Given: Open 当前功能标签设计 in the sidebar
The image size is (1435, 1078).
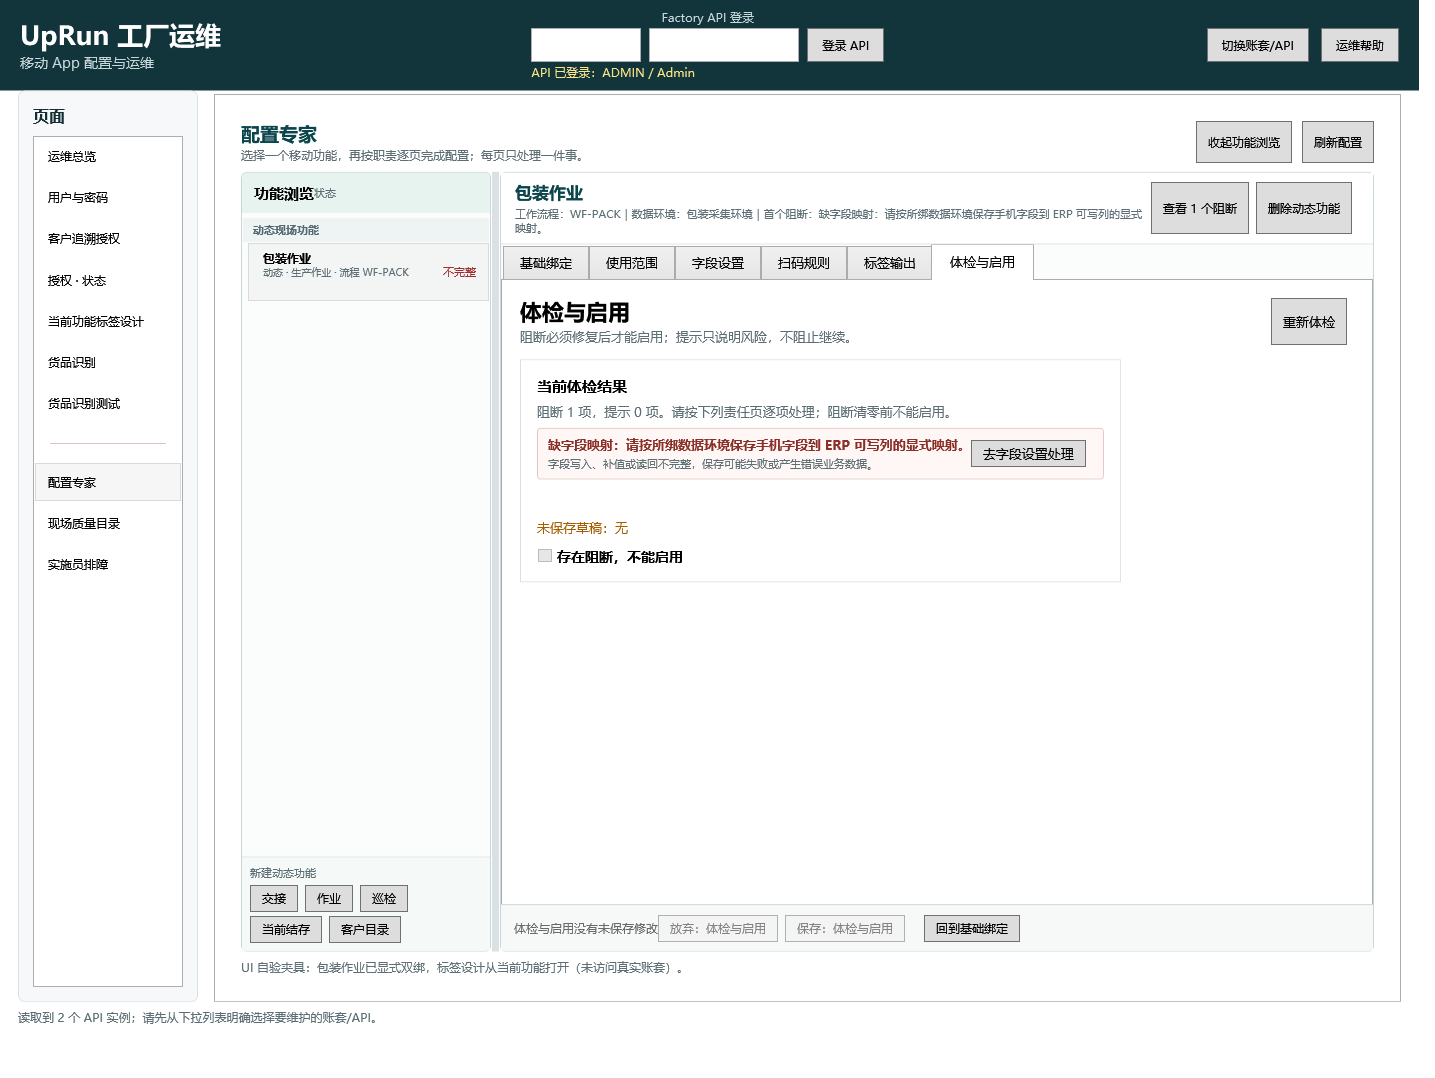Looking at the screenshot, I should (108, 322).
